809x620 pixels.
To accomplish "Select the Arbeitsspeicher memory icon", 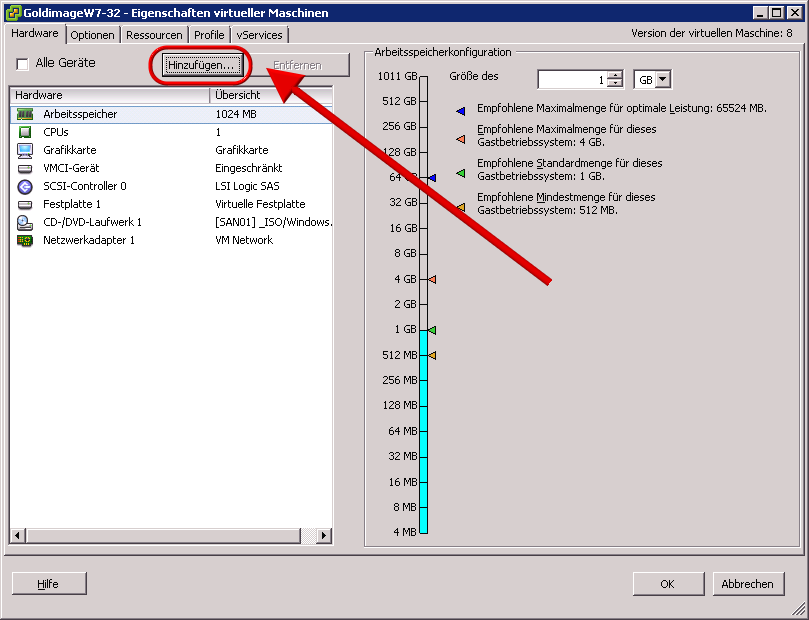I will 25,114.
